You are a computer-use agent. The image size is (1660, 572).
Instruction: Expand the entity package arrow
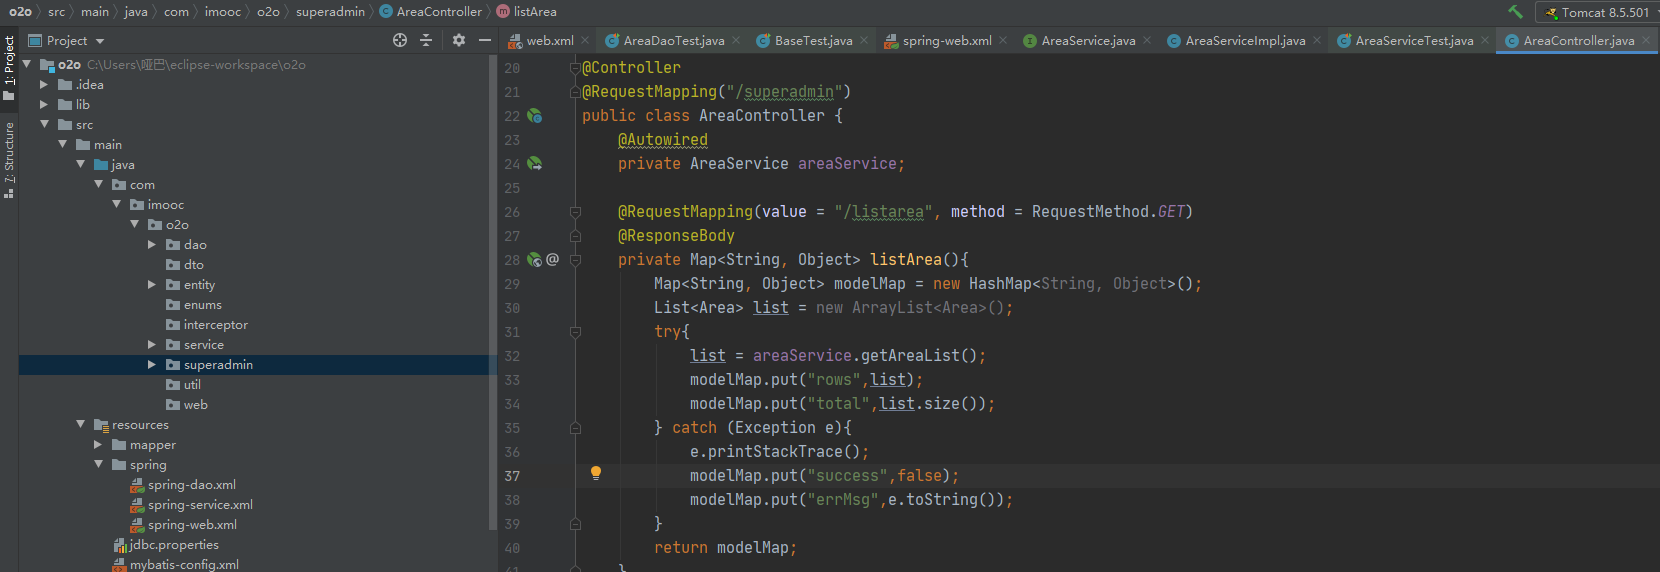[x=152, y=285]
